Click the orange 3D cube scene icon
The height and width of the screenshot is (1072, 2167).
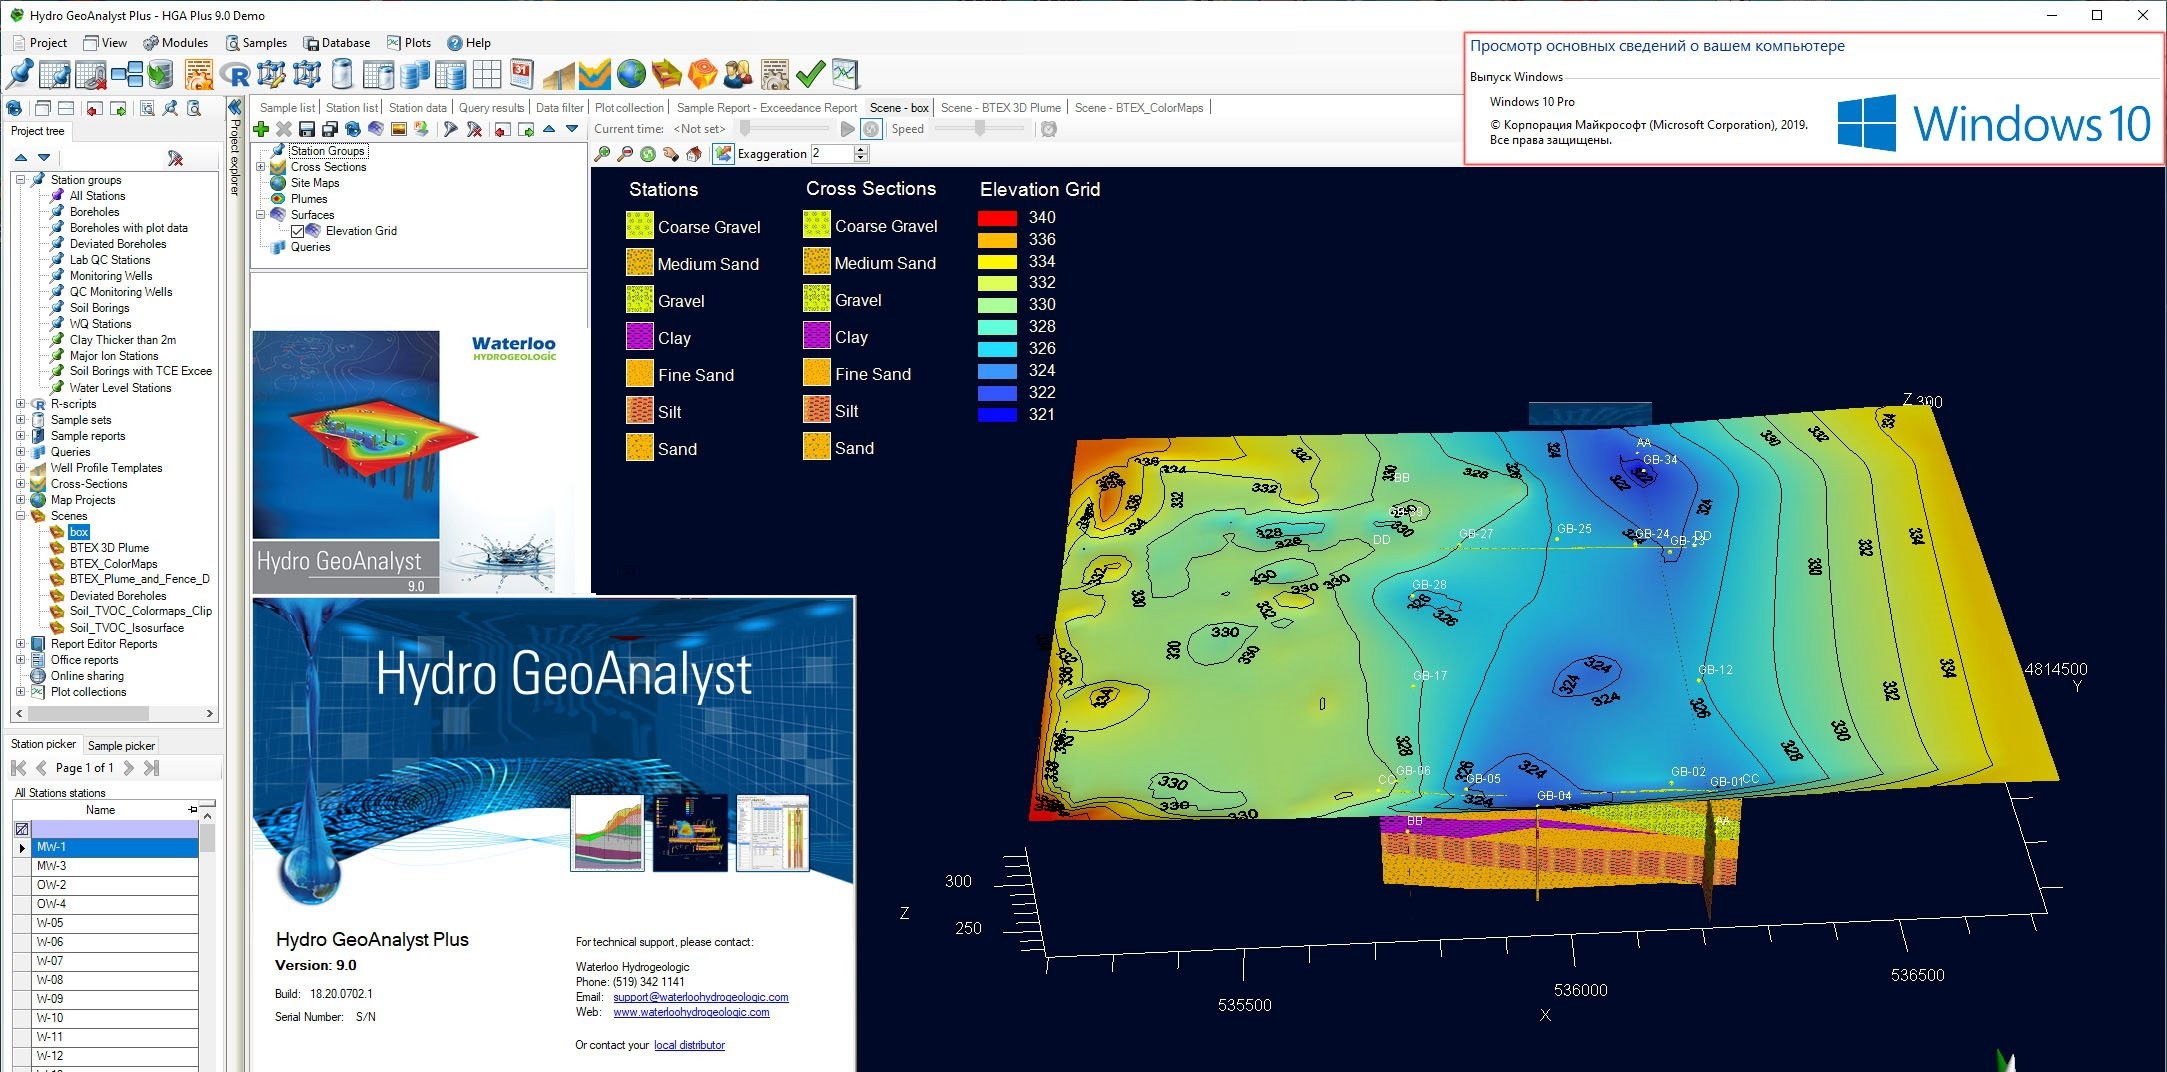pos(703,74)
